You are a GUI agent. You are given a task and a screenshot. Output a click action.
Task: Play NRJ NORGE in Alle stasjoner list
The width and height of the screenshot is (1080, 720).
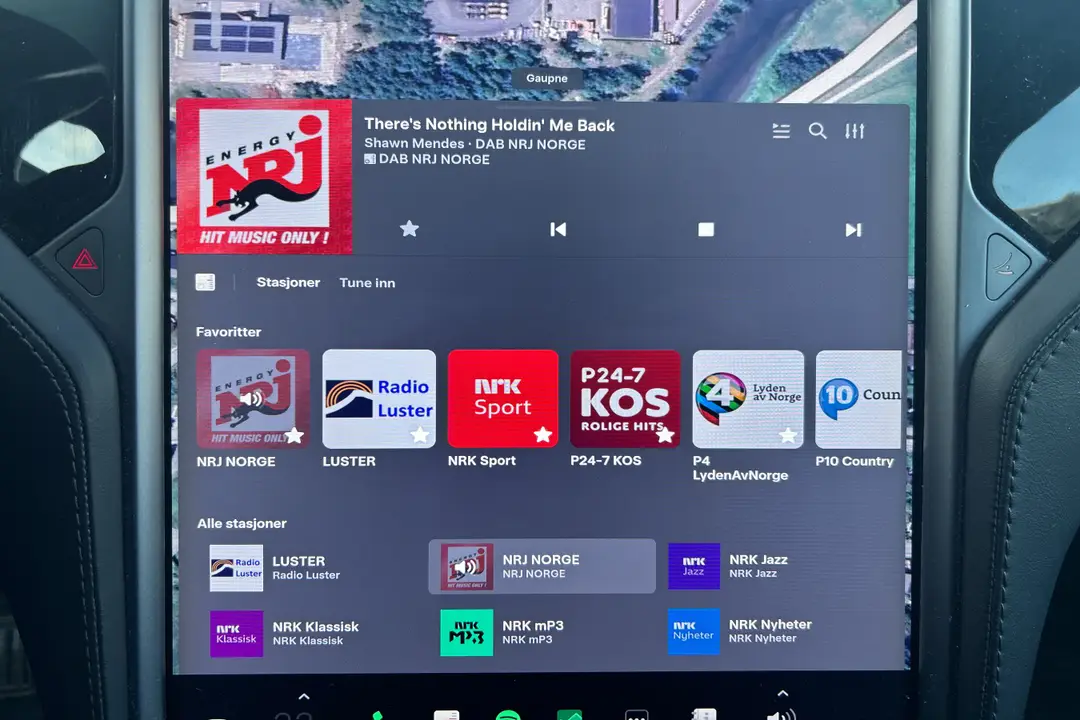coord(542,566)
